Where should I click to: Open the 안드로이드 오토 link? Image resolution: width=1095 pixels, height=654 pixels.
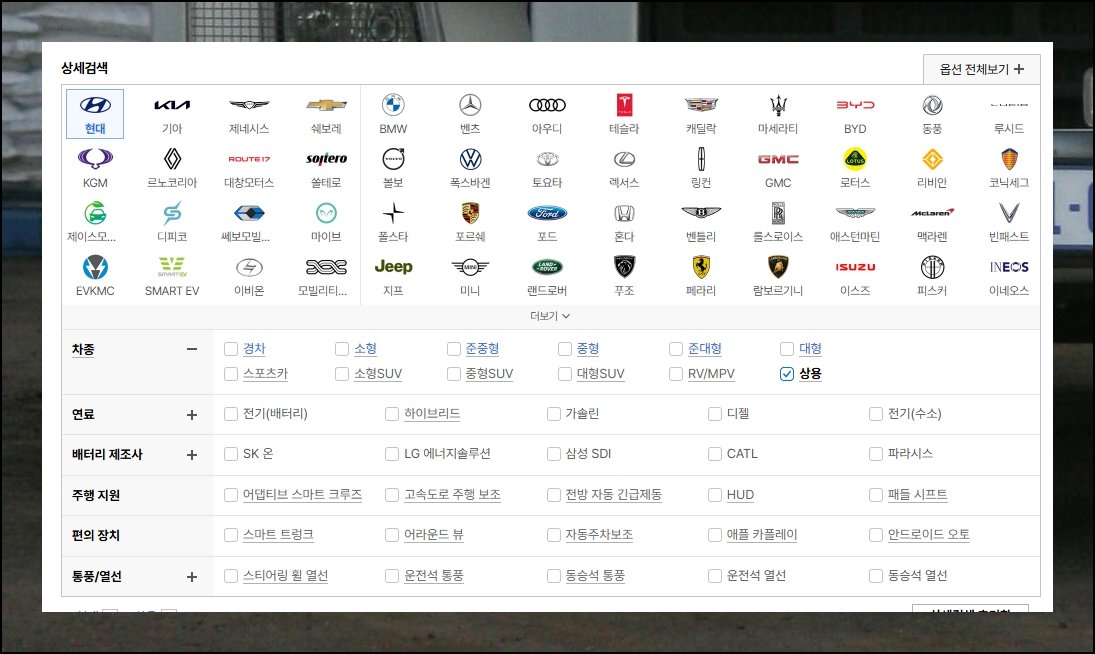coord(929,535)
